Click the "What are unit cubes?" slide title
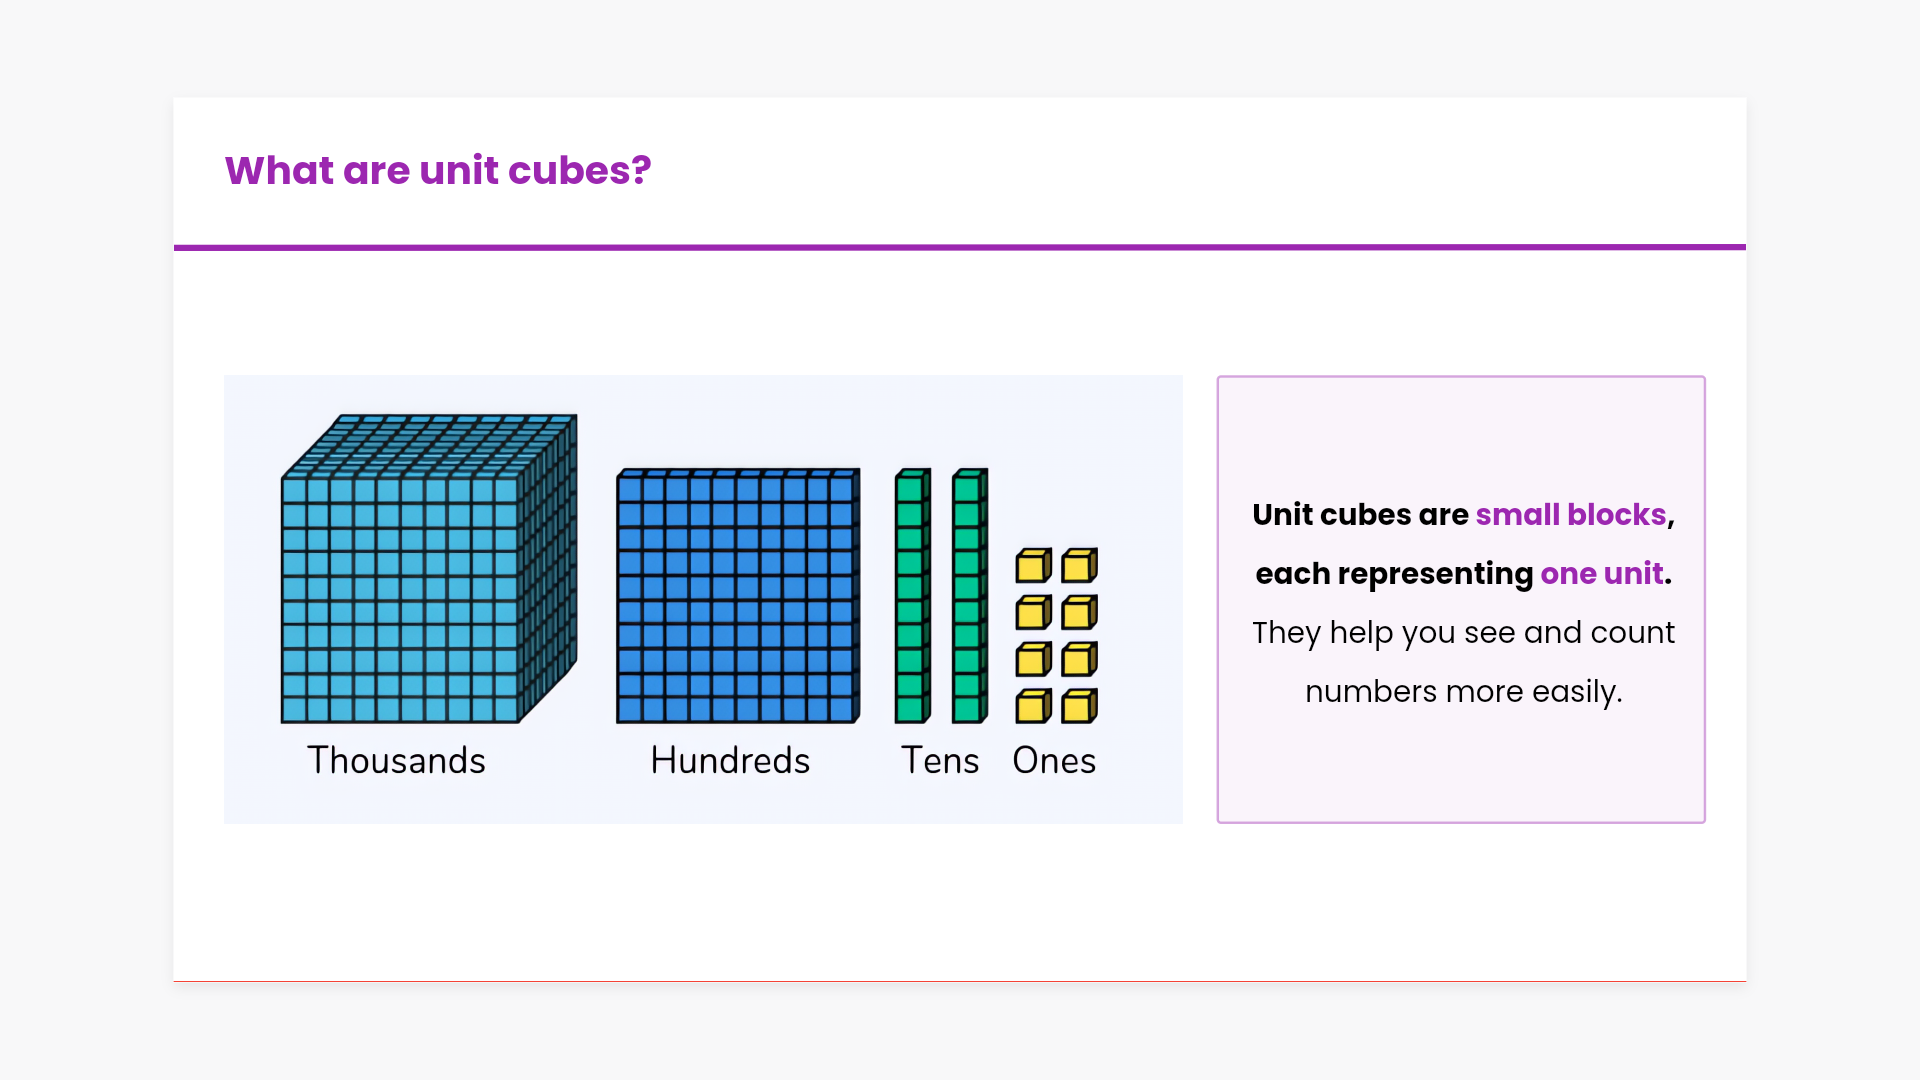 437,171
